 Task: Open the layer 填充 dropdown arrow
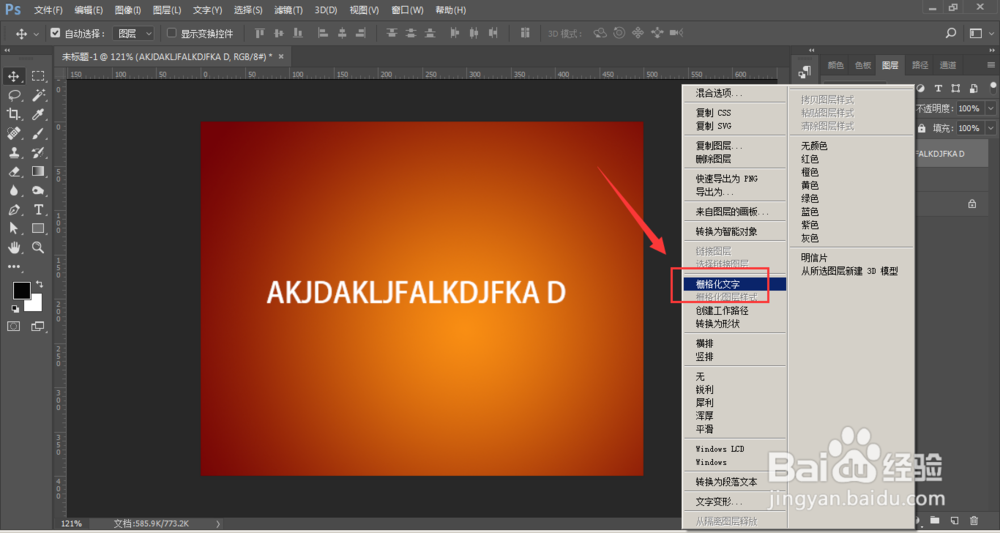point(990,128)
